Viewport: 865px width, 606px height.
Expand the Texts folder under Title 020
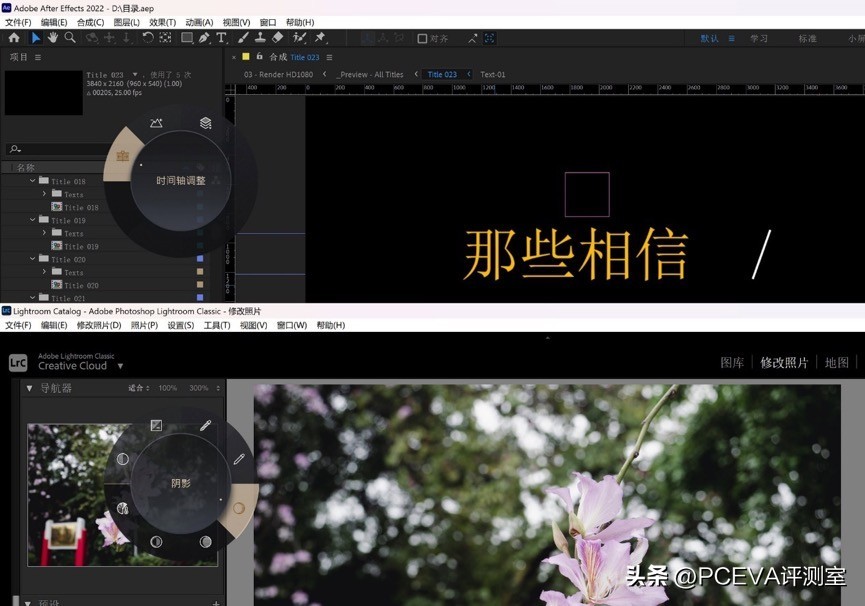pos(44,270)
